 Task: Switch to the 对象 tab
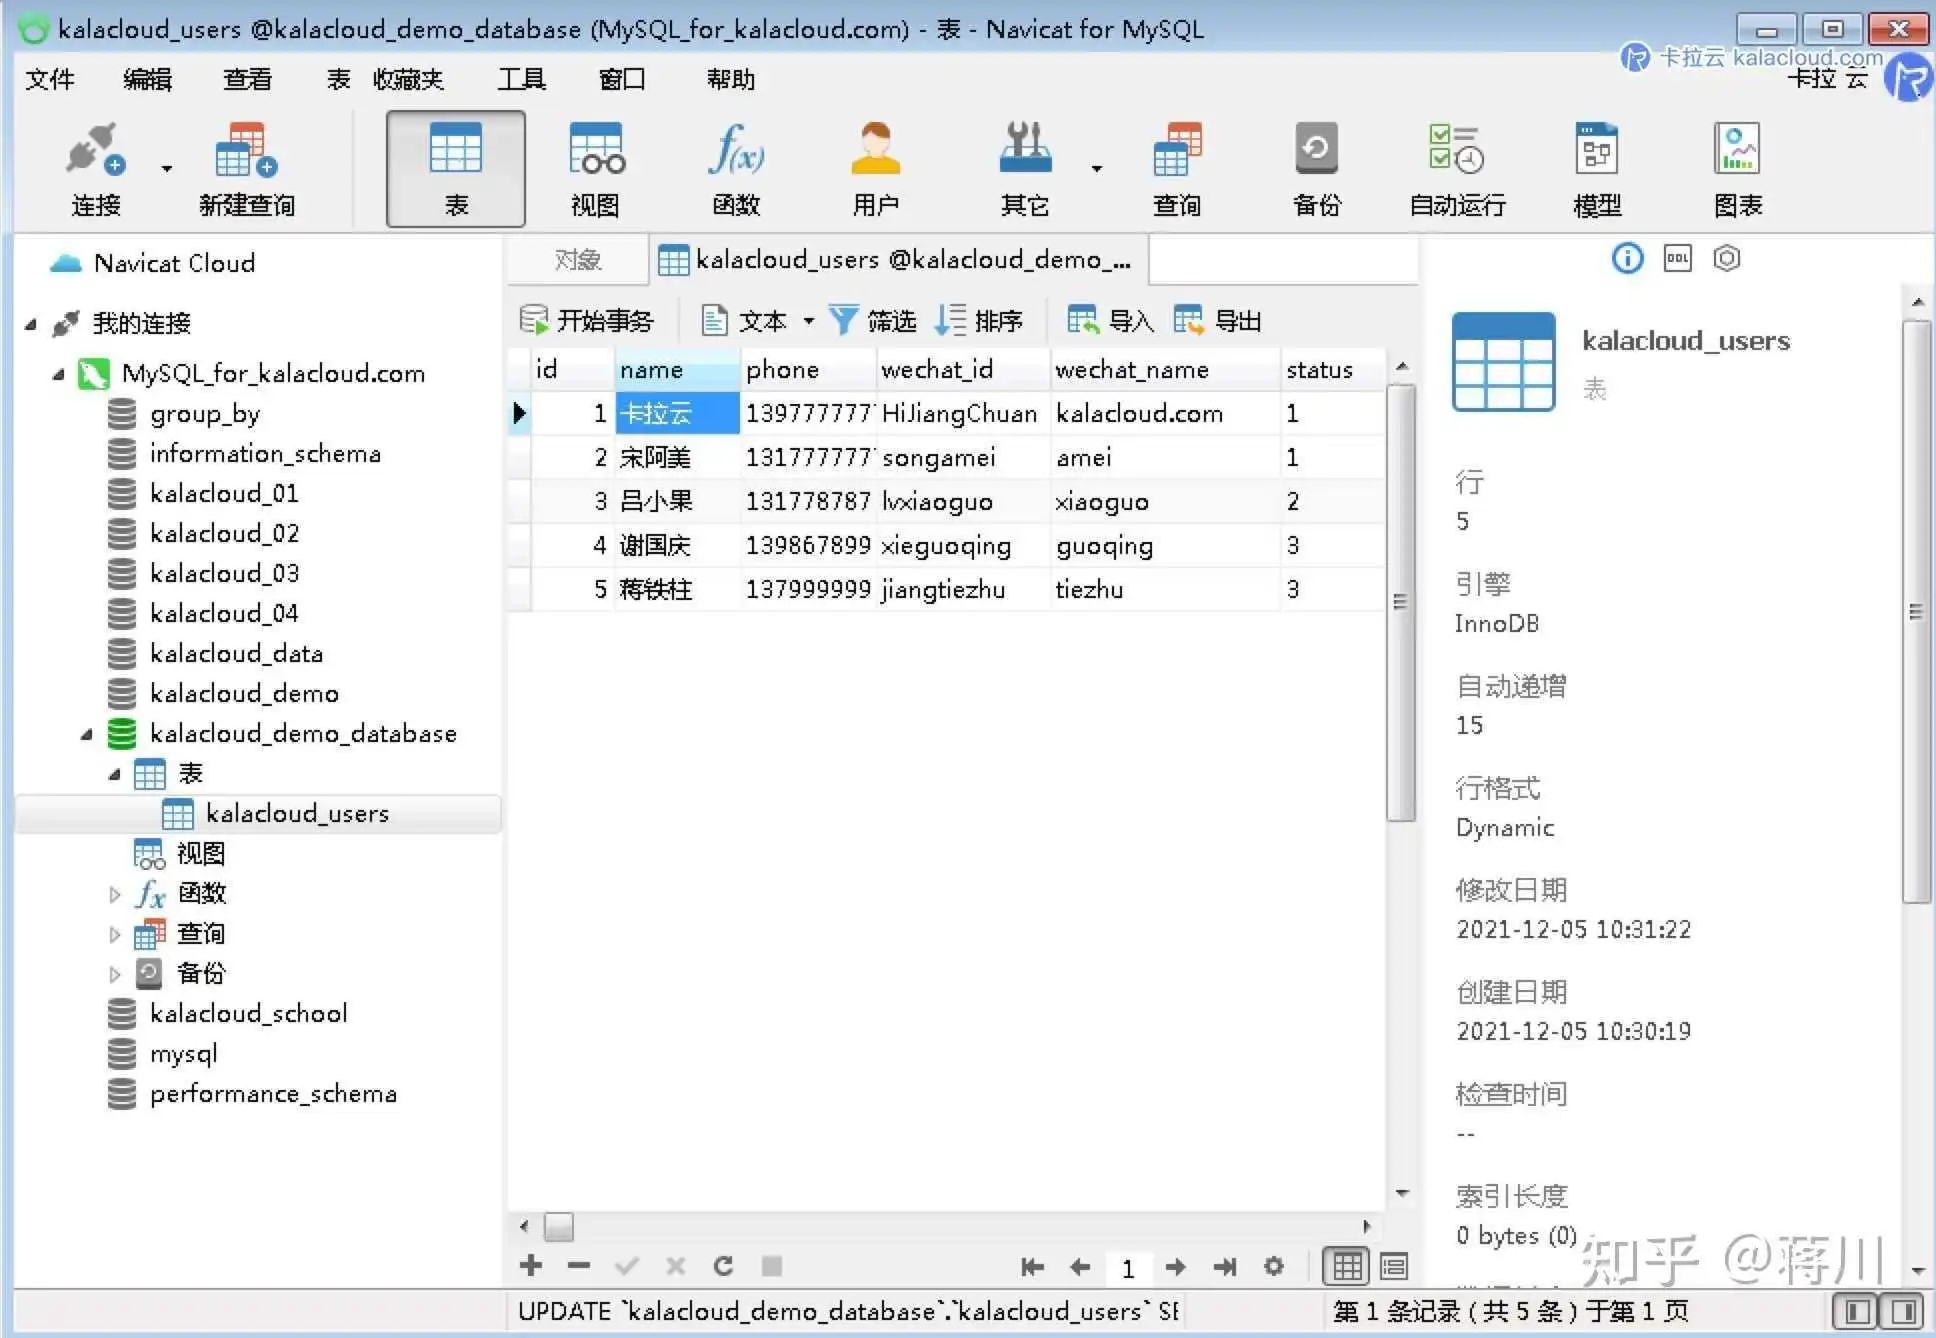pos(577,260)
